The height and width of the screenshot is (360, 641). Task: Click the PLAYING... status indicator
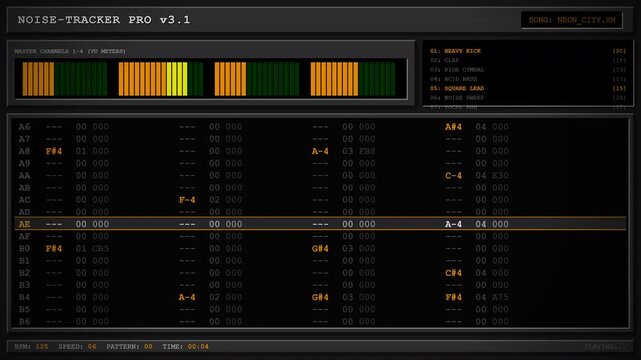605,347
